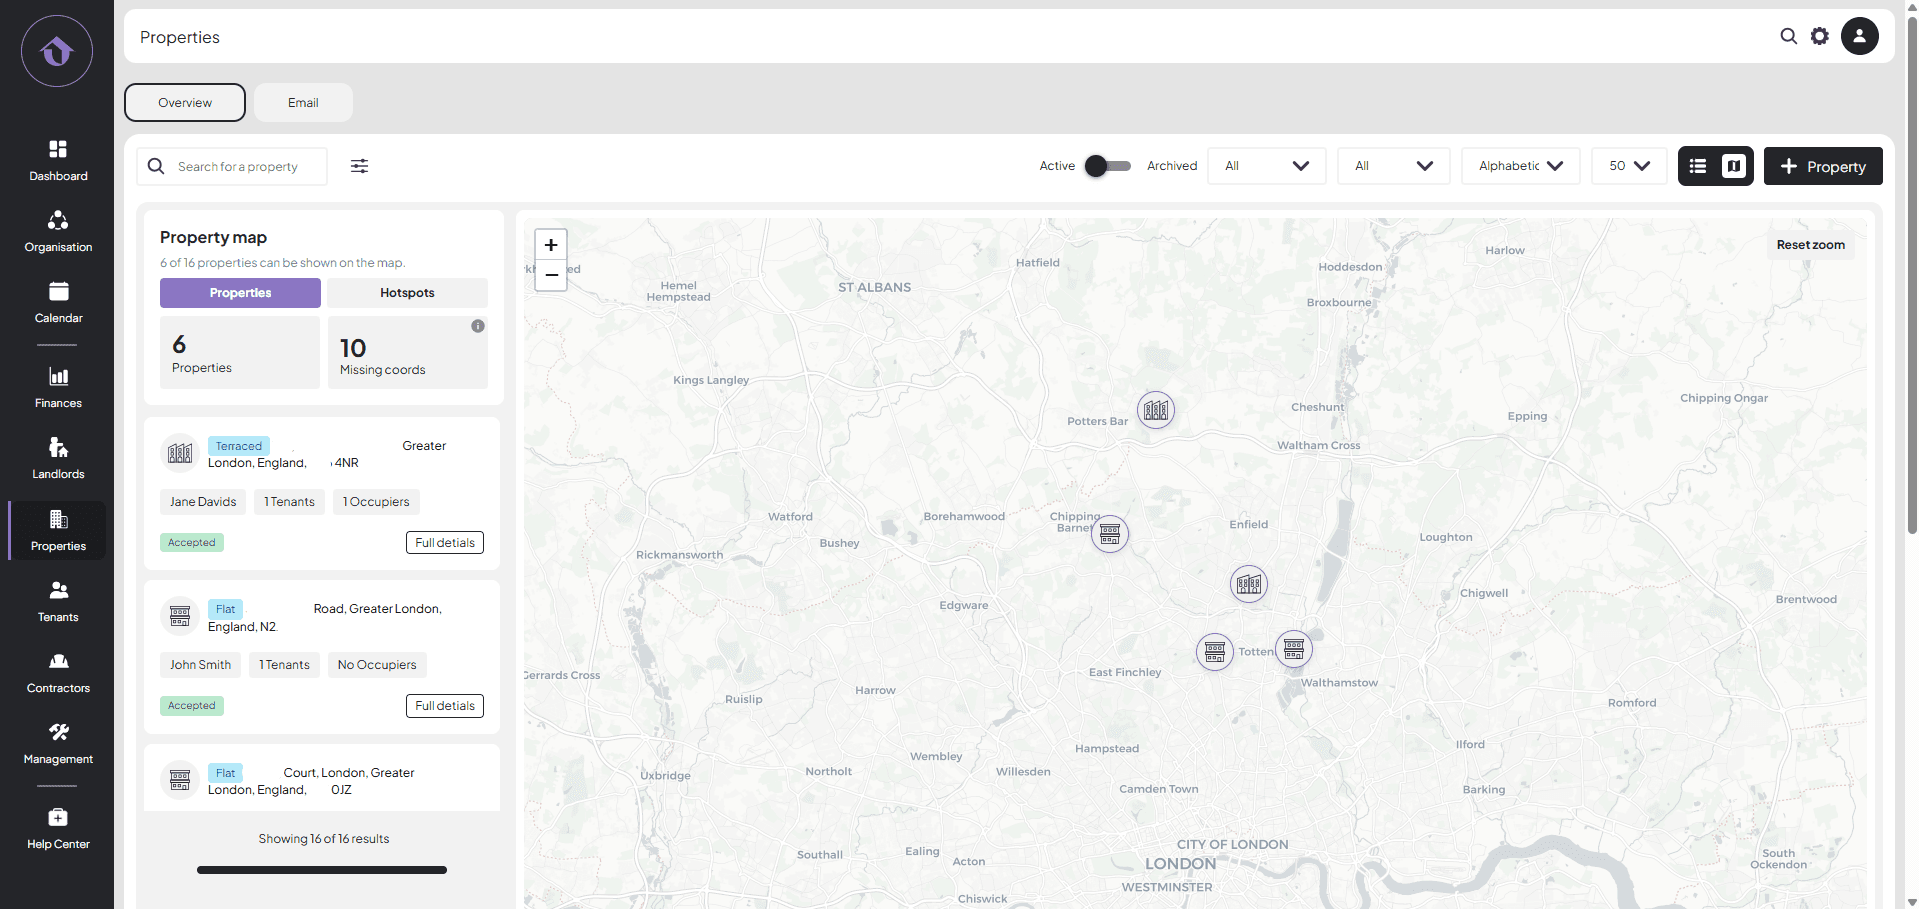Zoom in using the map plus control

point(550,244)
